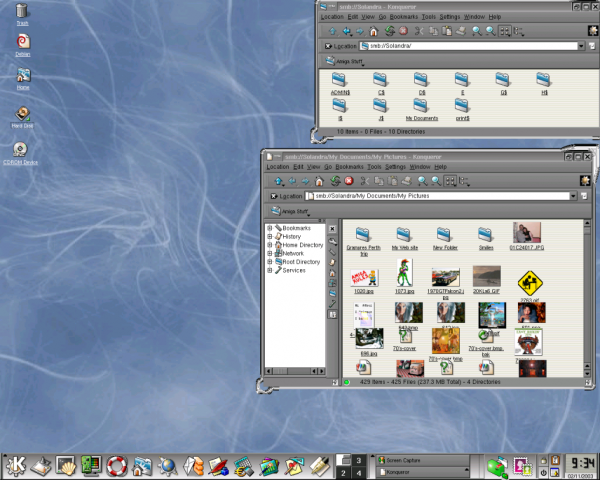Open the life-preserver Help Center icon
Screen dimensions: 600x480
(x=116, y=466)
